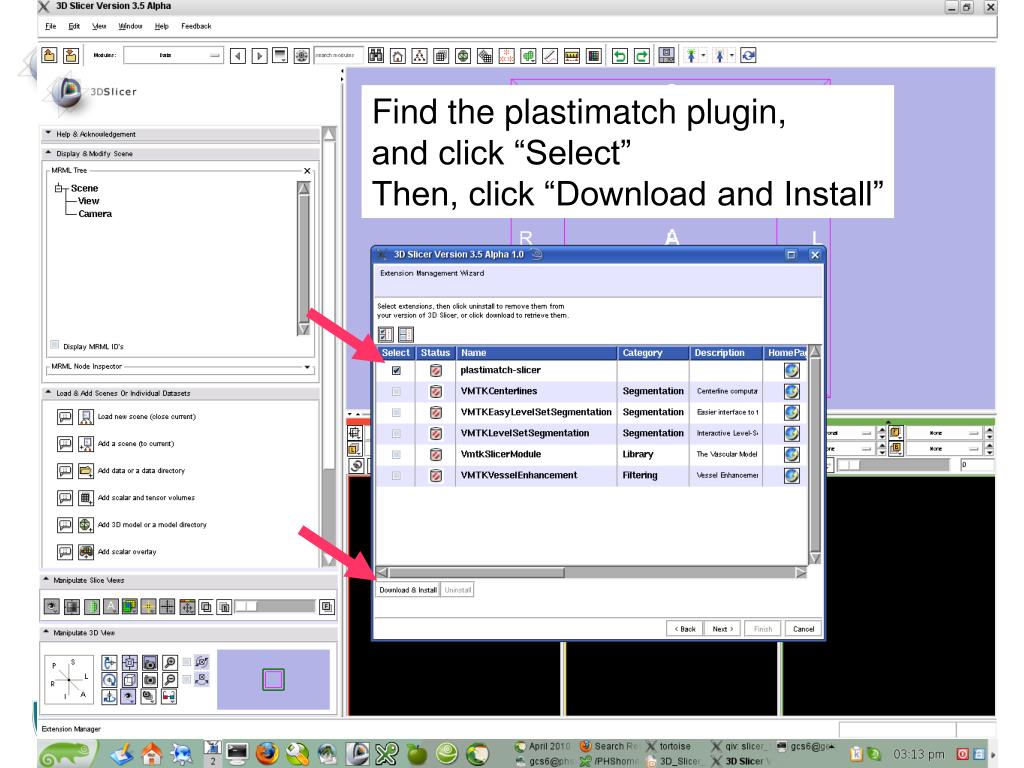Click the < Back wizard button
Viewport: 1024px width, 768px height.
684,629
